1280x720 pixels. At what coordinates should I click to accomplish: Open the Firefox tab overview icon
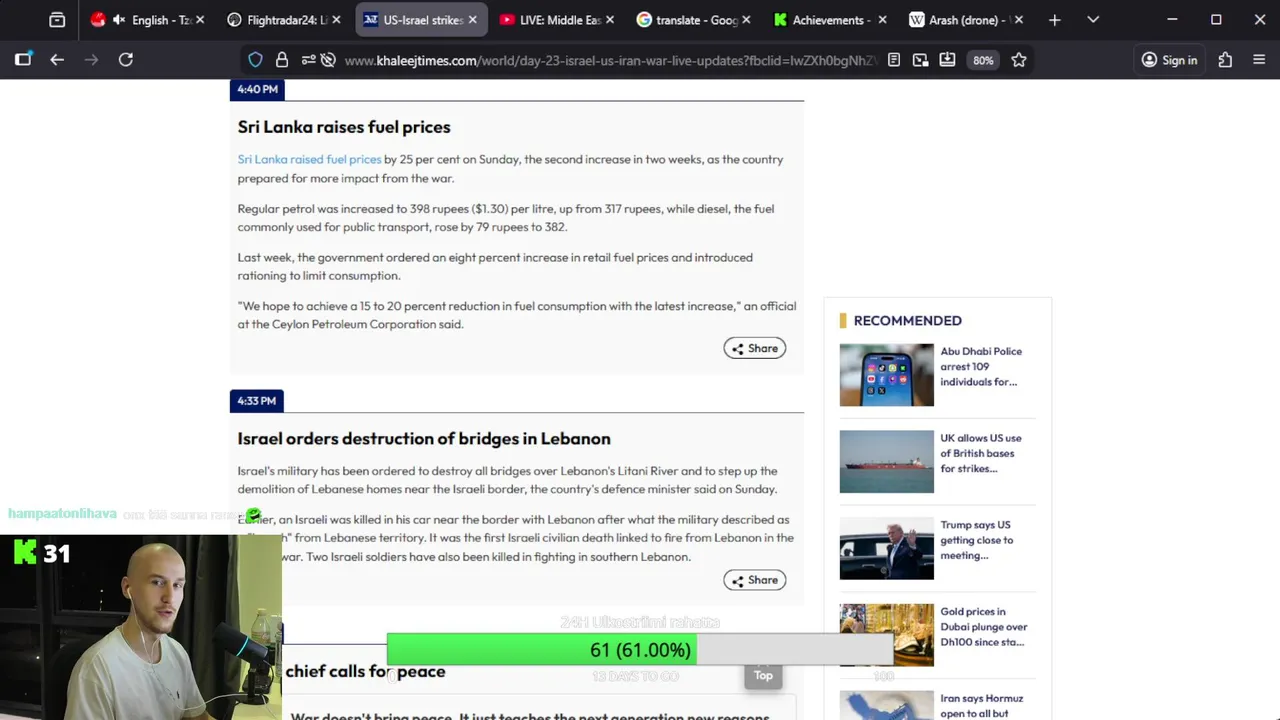pos(57,20)
